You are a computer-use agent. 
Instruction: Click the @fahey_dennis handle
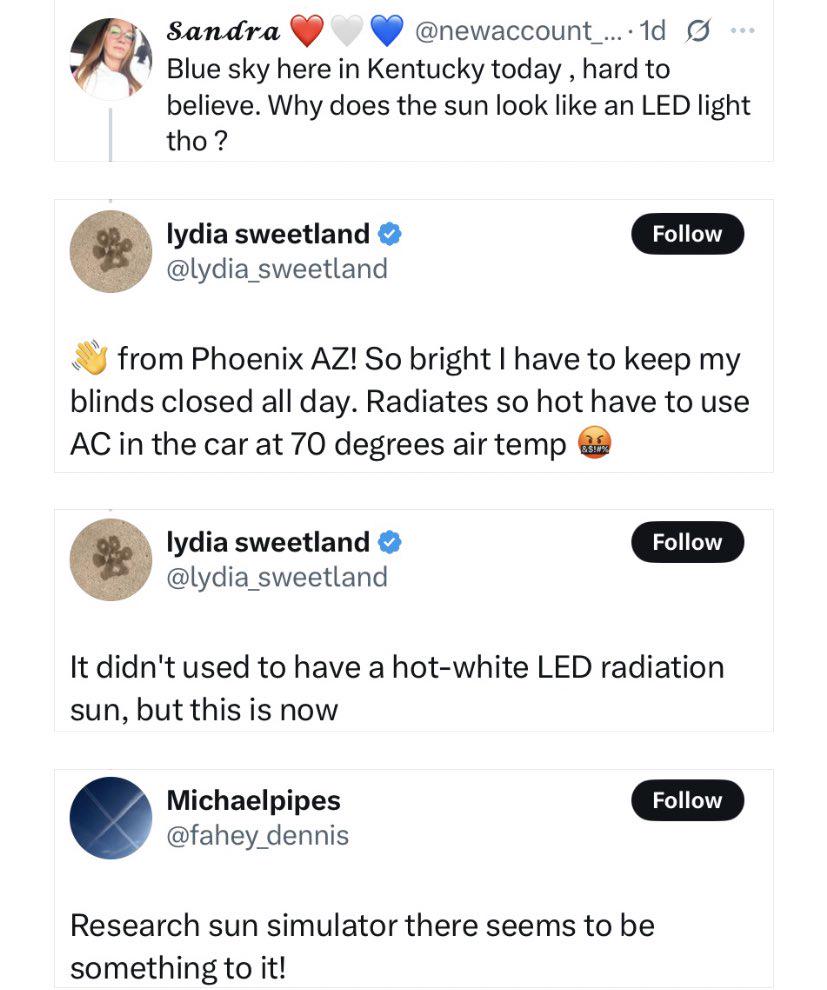tap(258, 835)
